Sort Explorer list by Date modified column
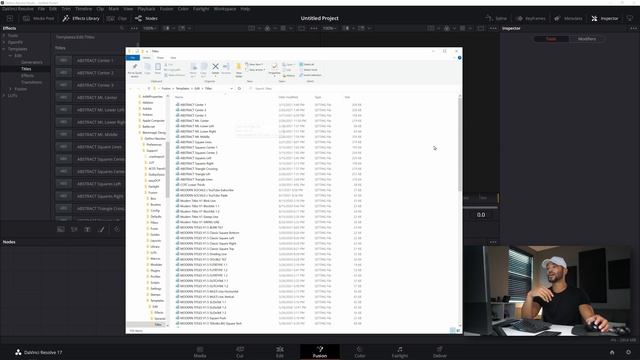 click(288, 97)
